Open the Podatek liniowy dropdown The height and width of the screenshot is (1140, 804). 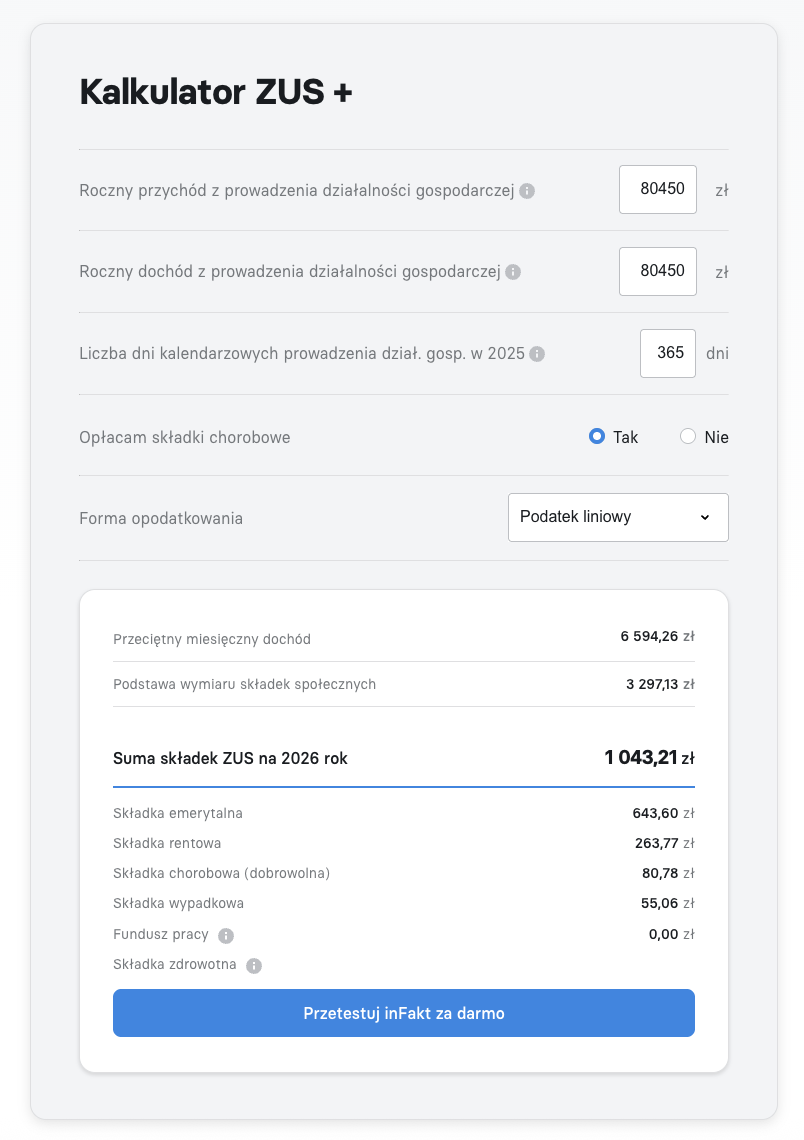618,517
